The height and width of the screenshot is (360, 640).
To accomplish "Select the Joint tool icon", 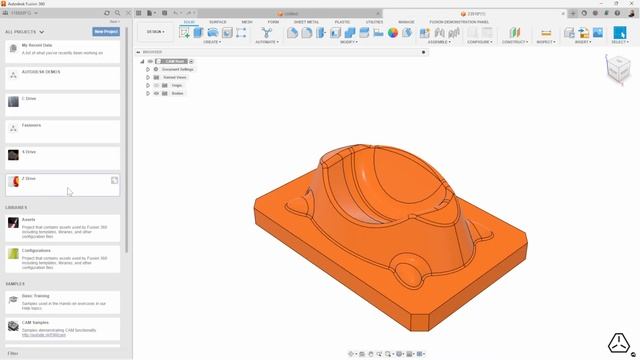I will [439, 33].
